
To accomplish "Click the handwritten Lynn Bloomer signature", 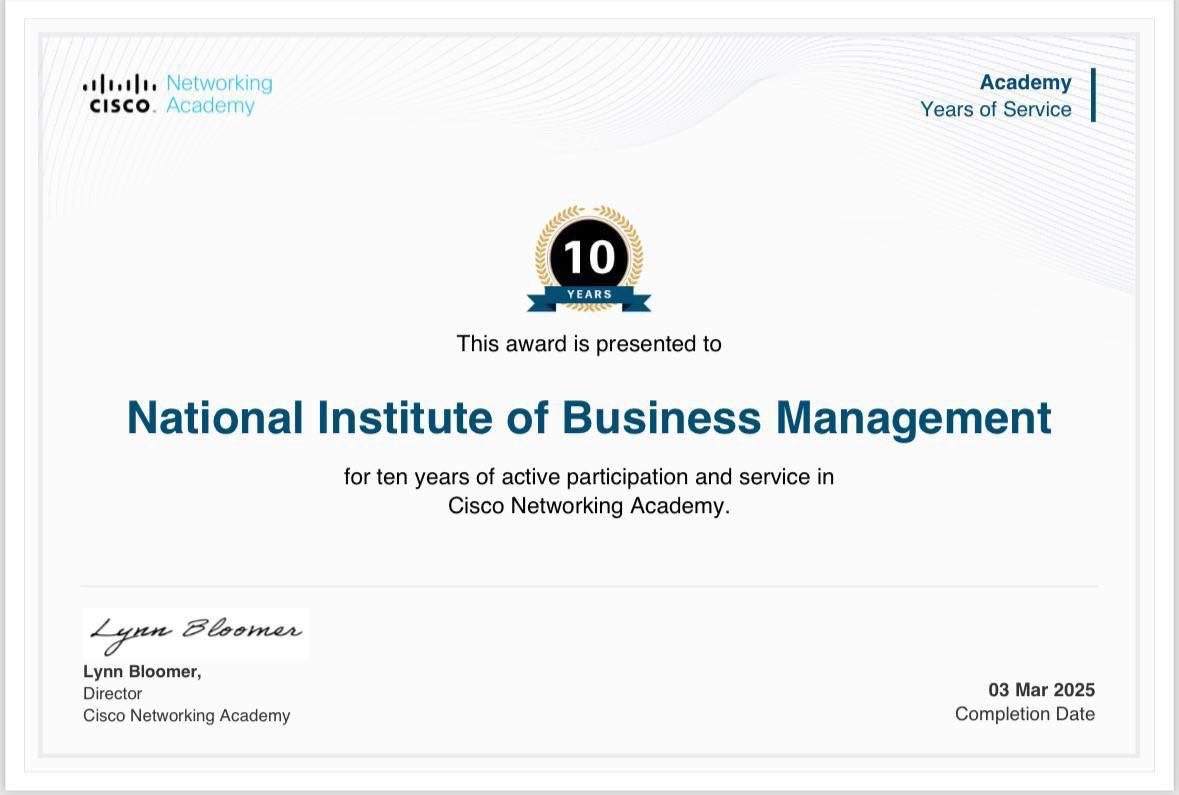I will (x=195, y=632).
